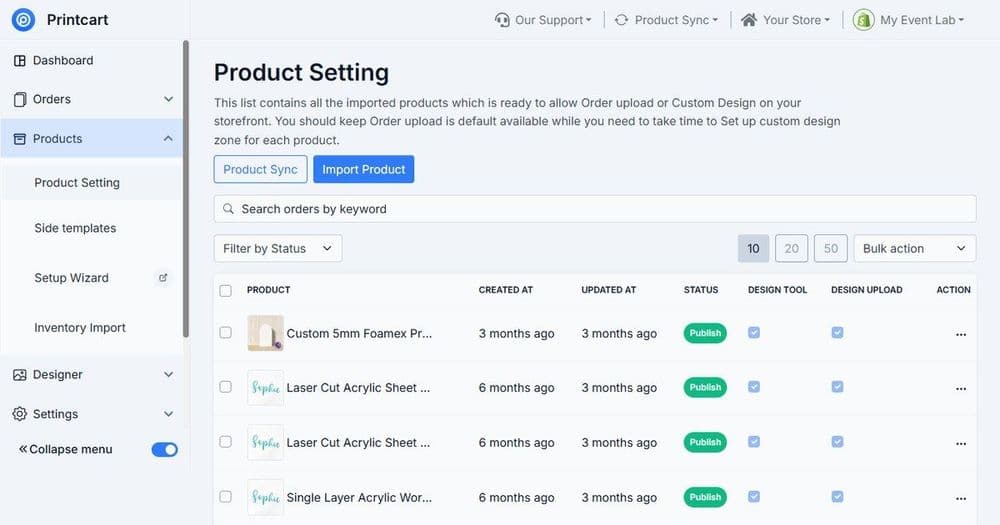The width and height of the screenshot is (1000, 525).
Task: Click the Settings gear icon
Action: pos(20,414)
